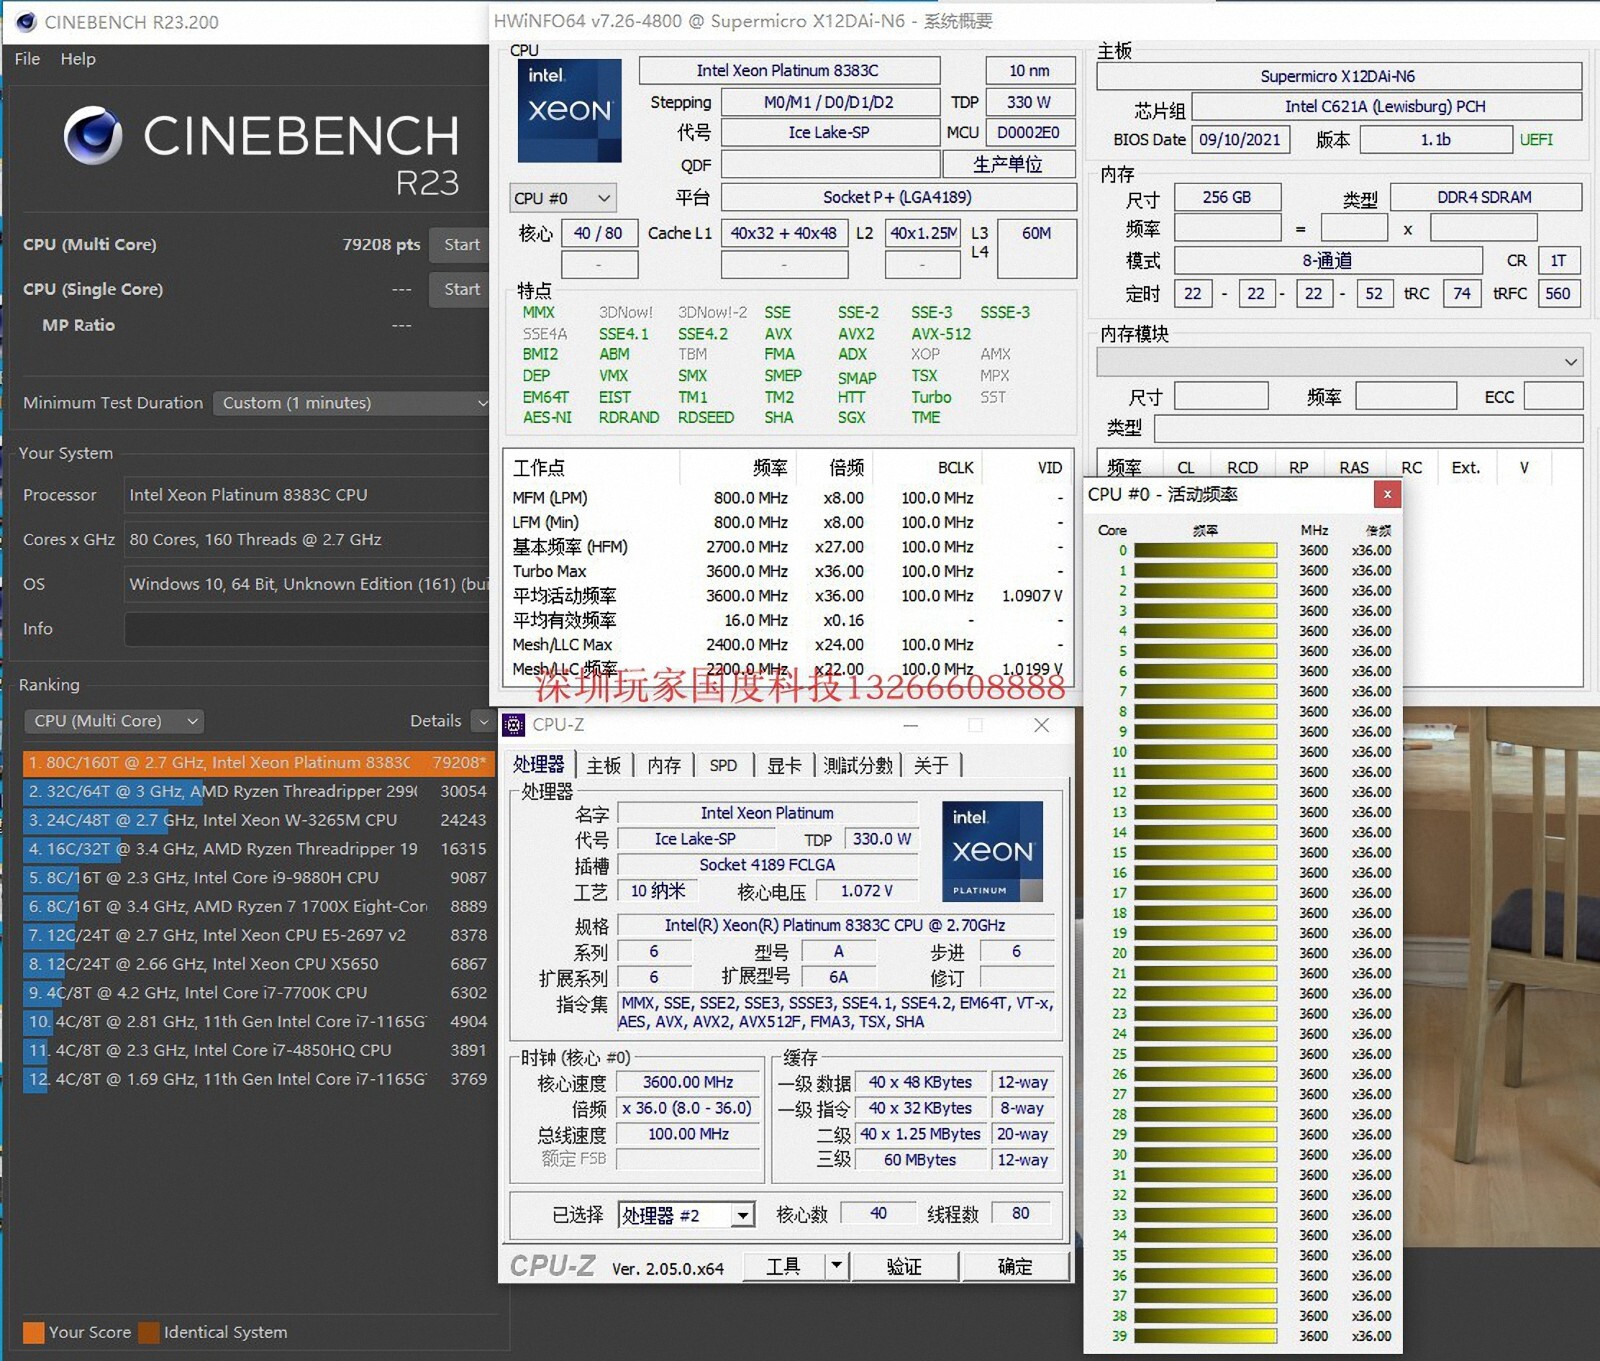Click the Cinebench logo icon in title bar
The height and width of the screenshot is (1361, 1600).
[26, 22]
